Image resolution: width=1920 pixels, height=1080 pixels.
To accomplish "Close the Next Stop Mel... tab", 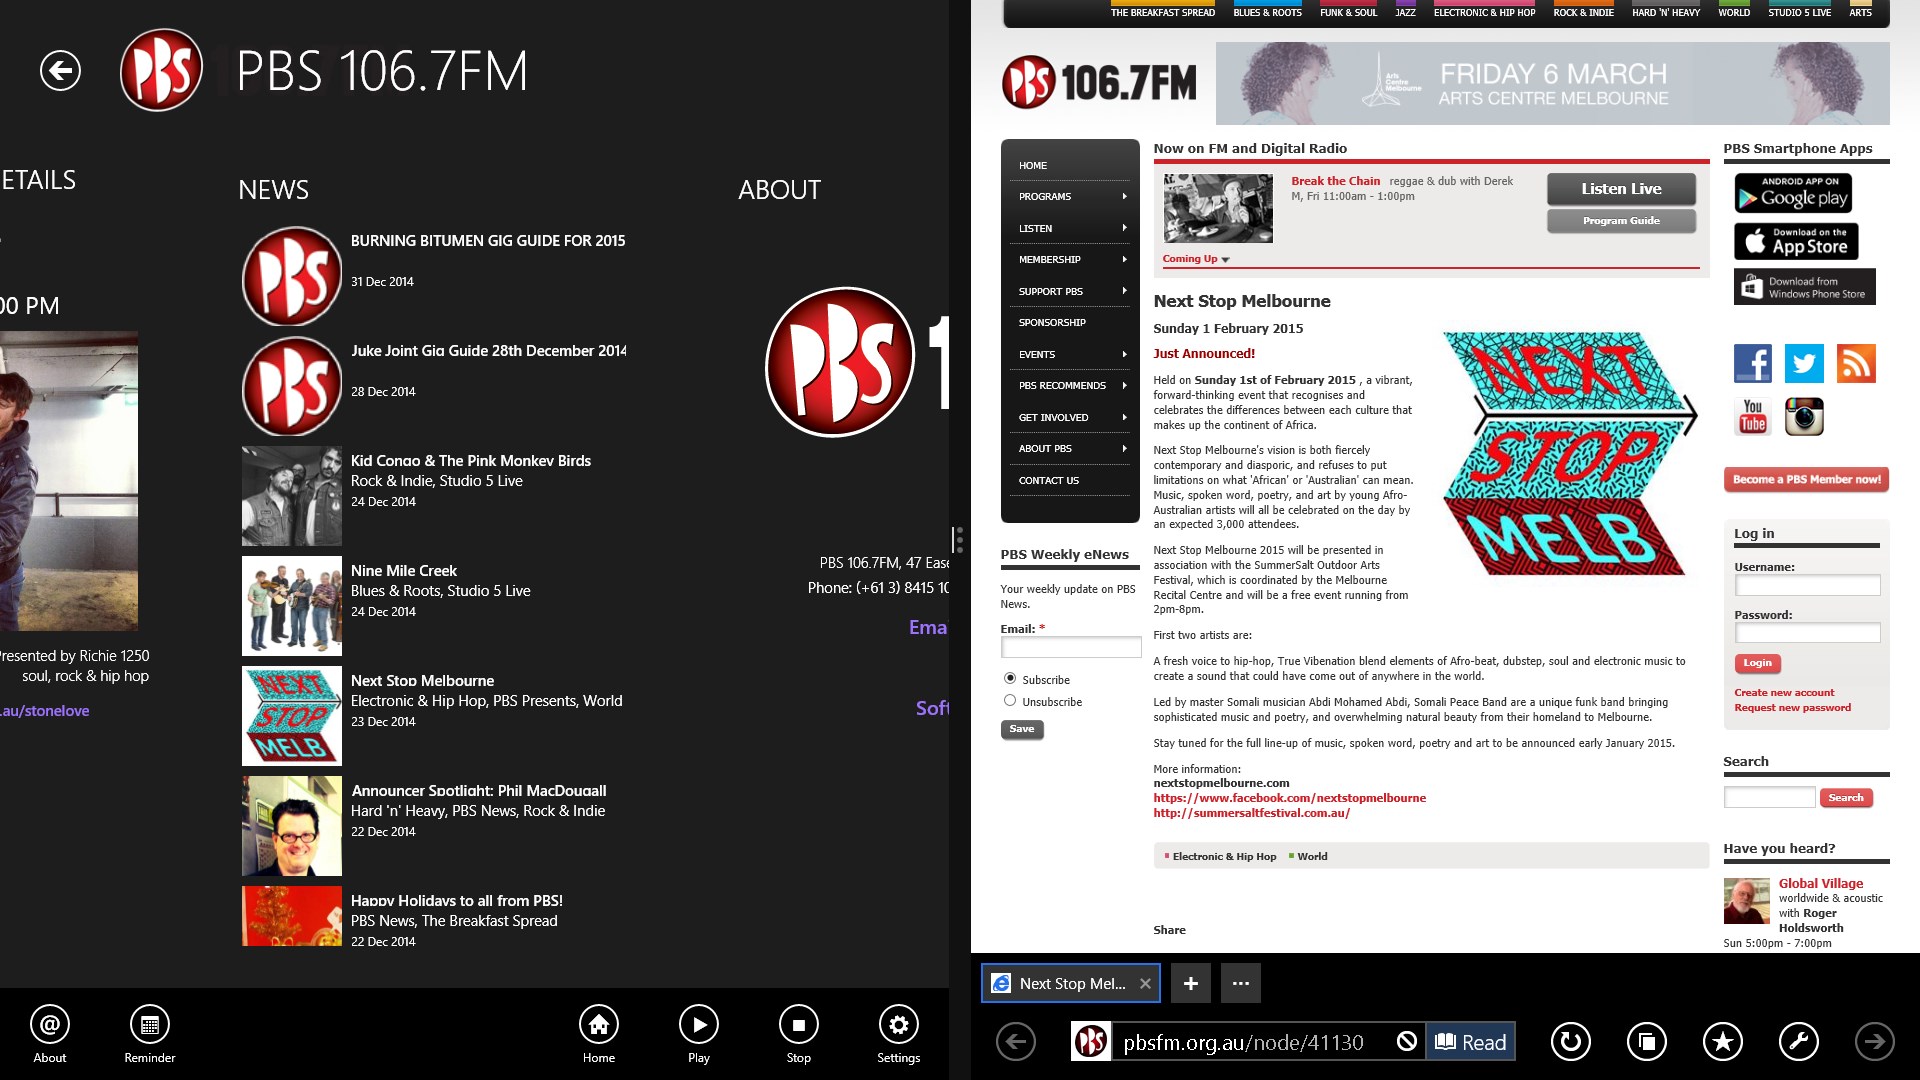I will [1145, 983].
